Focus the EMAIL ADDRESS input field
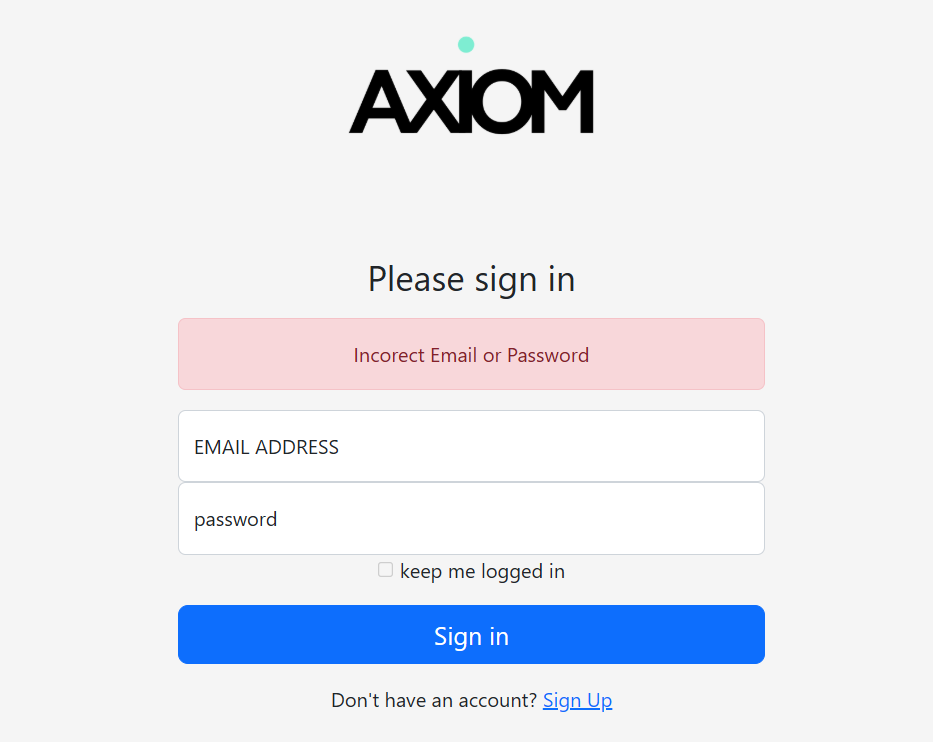Viewport: 933px width, 742px height. [471, 447]
